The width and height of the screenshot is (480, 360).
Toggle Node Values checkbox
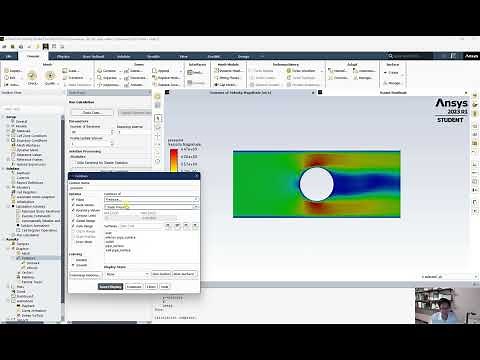tap(73, 205)
